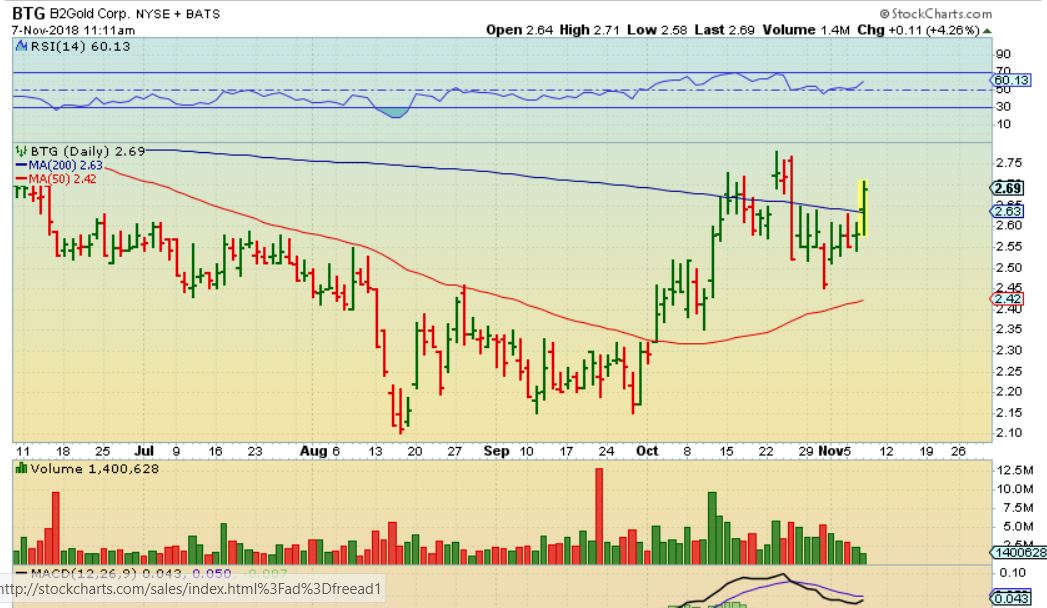Click the Last 2.69 header value
The height and width of the screenshot is (608, 1047).
coord(724,30)
